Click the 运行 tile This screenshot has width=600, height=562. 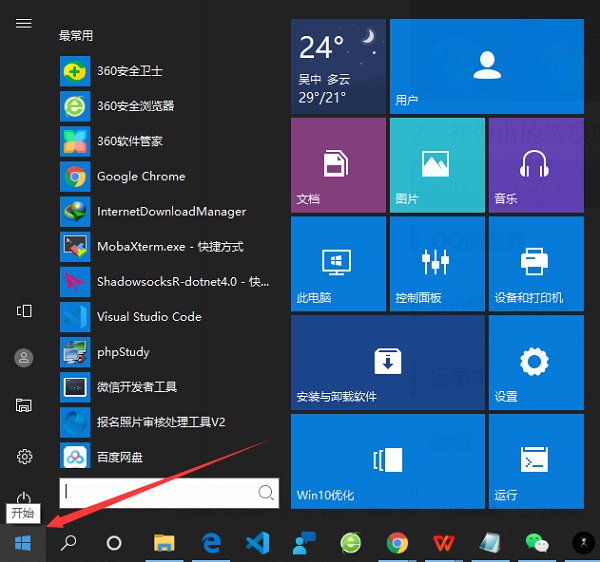[x=534, y=459]
